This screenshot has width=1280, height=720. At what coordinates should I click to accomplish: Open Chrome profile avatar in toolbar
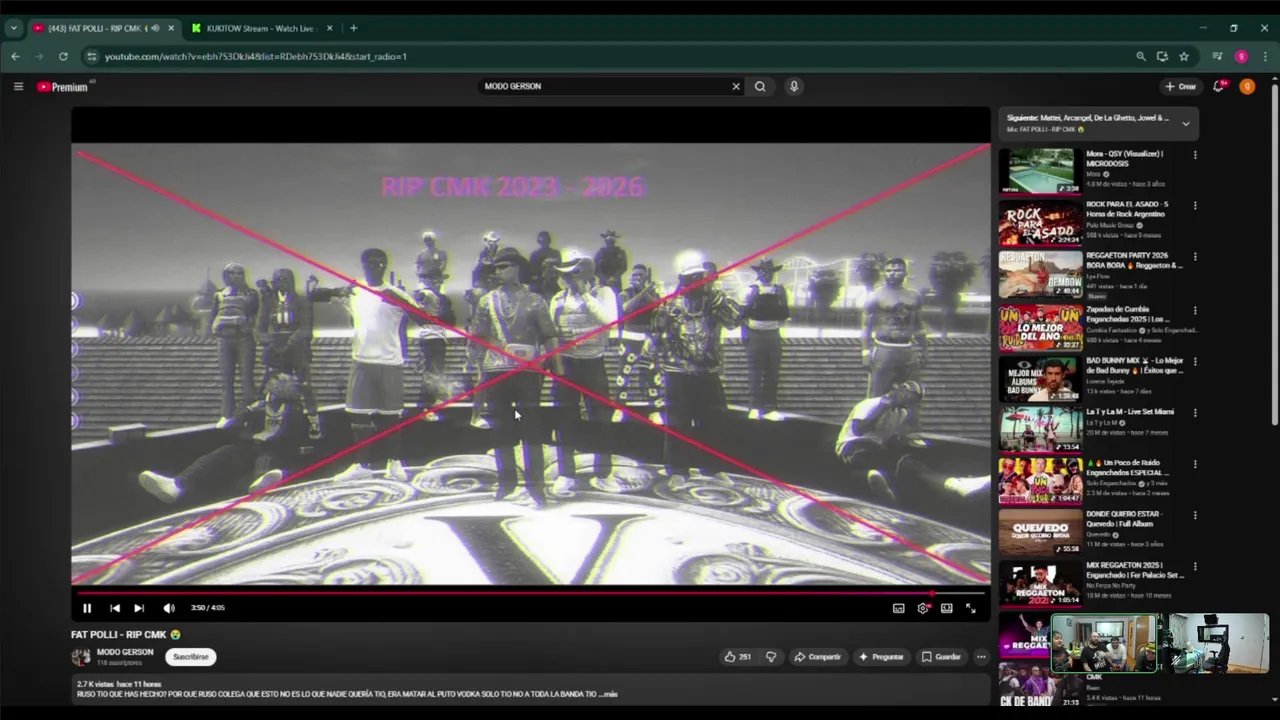click(x=1241, y=57)
